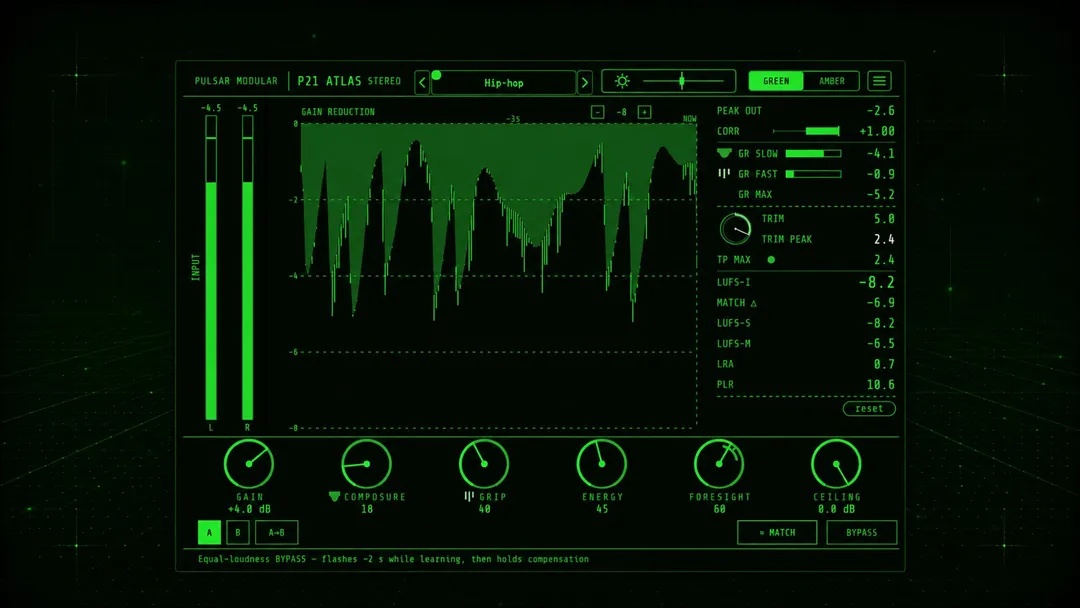Open the hamburger menu

pyautogui.click(x=879, y=81)
